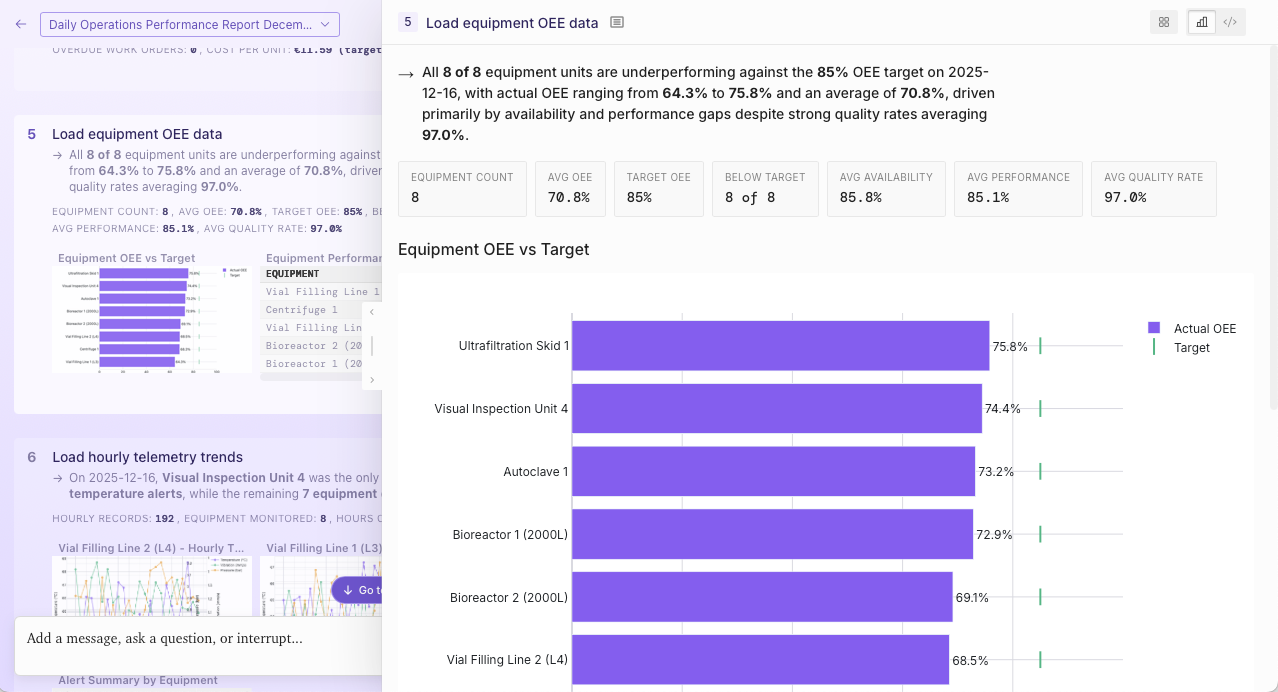
Task: Expand the panel using the right chevron handle
Action: click(x=372, y=380)
